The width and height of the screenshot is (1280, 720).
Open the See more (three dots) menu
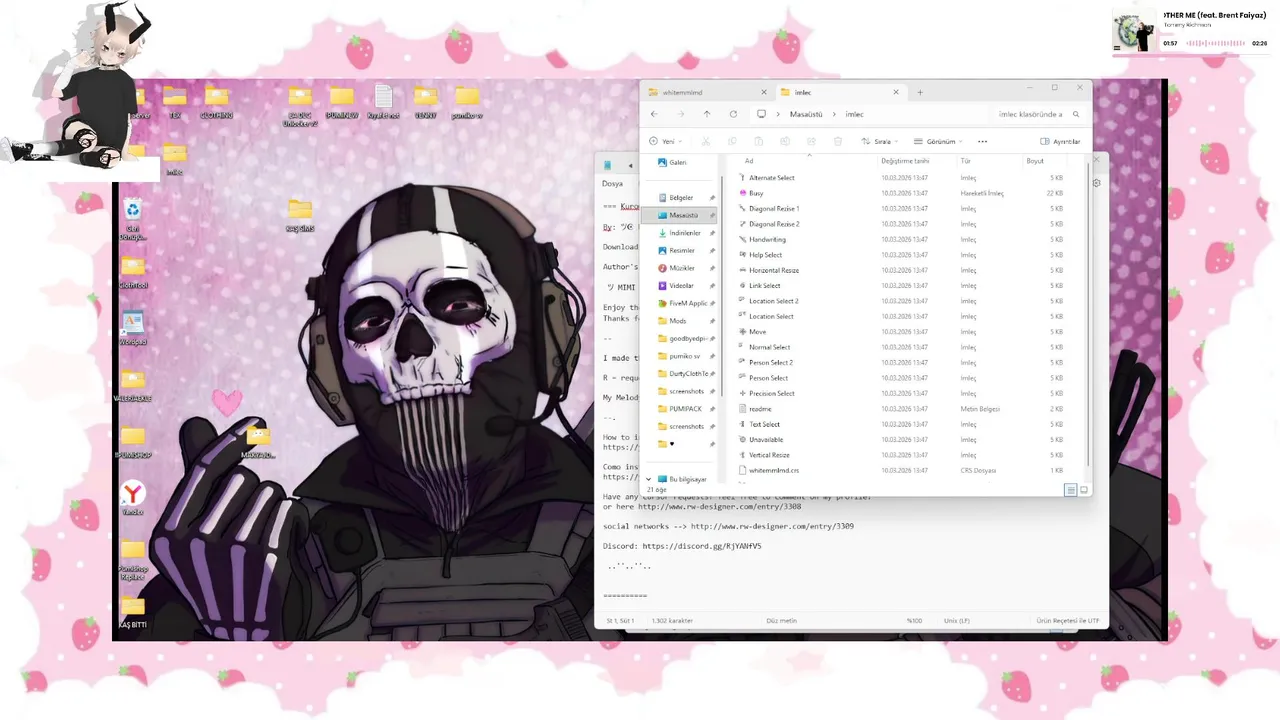click(x=982, y=141)
